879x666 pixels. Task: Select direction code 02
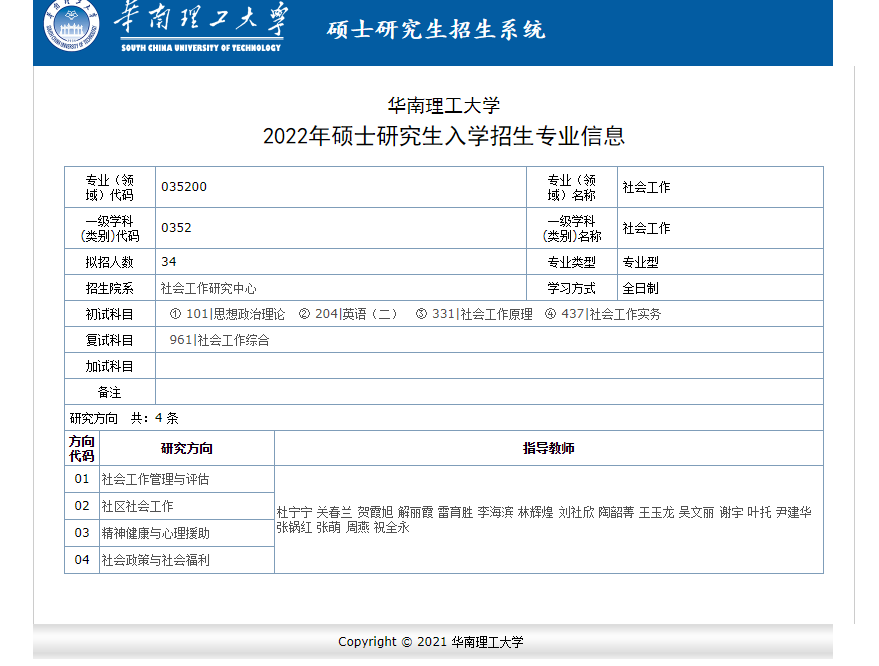82,506
